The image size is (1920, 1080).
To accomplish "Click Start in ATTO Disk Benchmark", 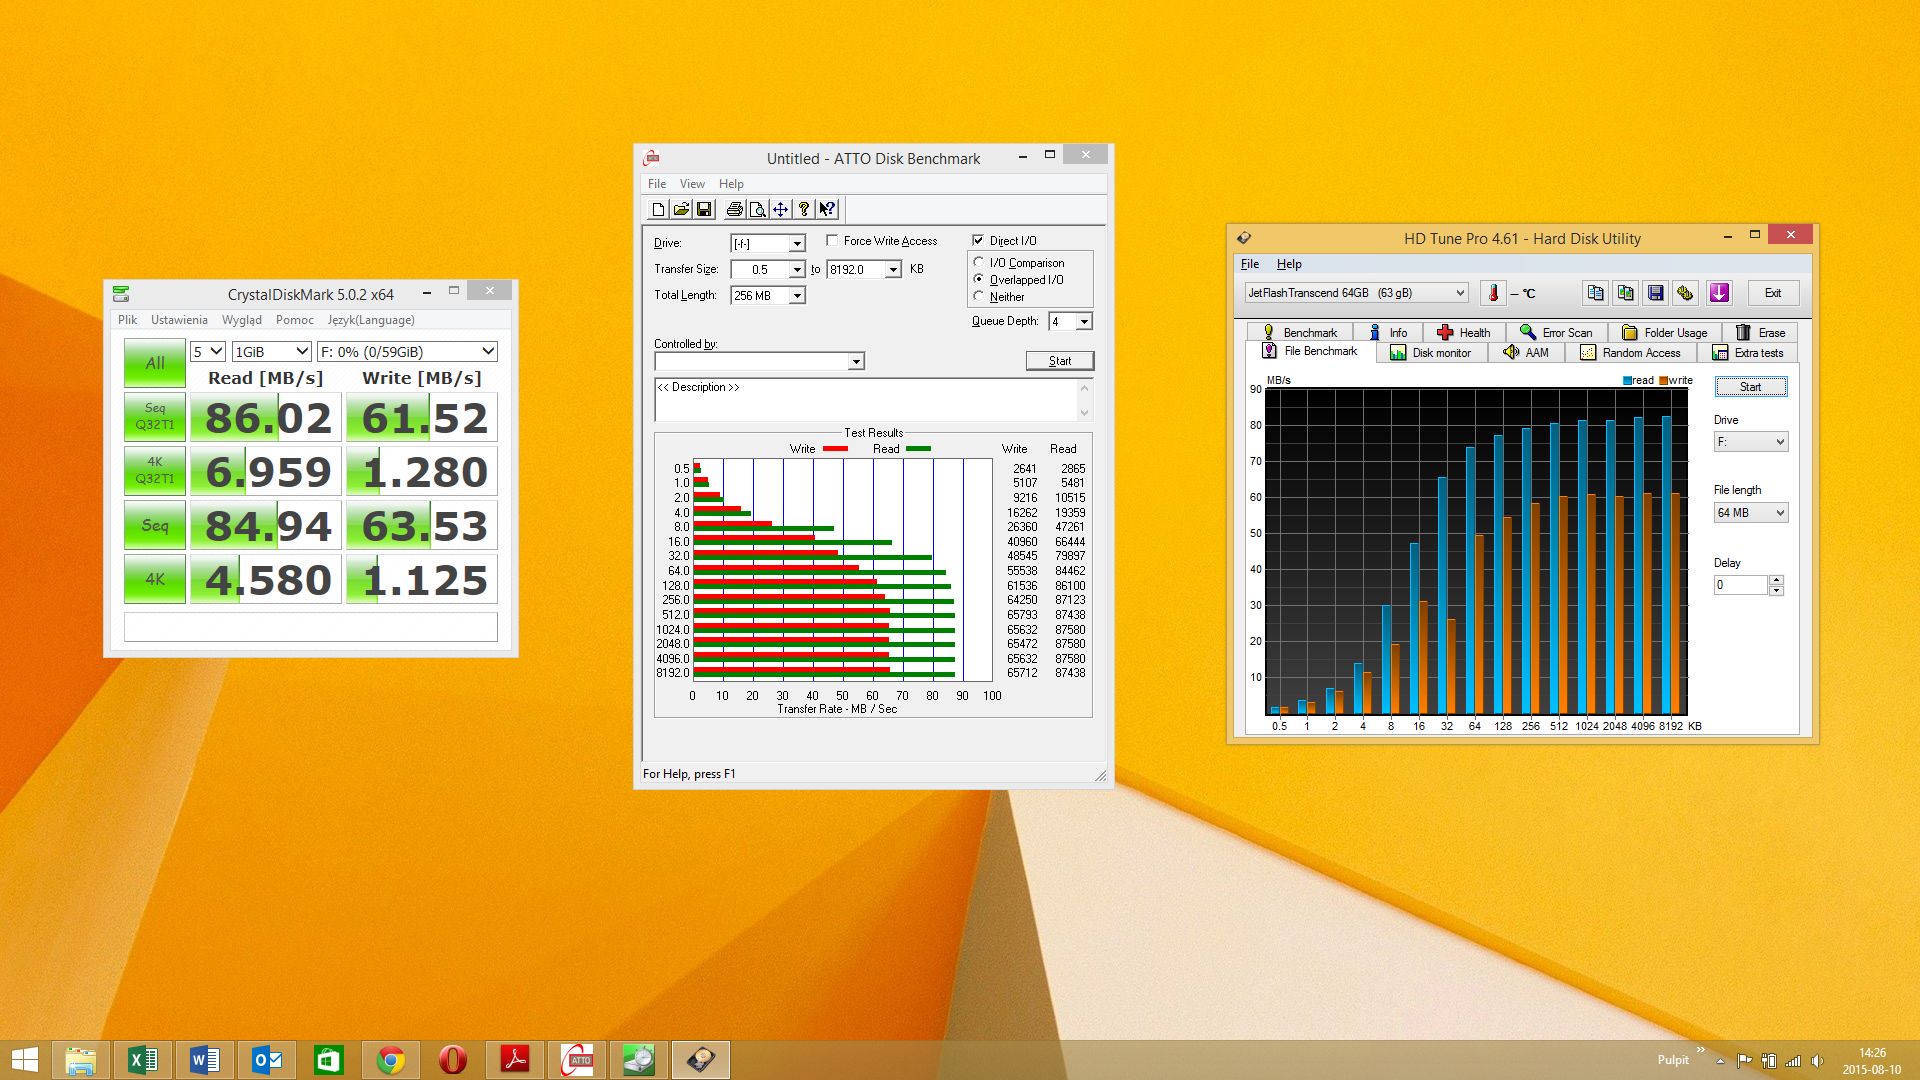I will [x=1059, y=361].
